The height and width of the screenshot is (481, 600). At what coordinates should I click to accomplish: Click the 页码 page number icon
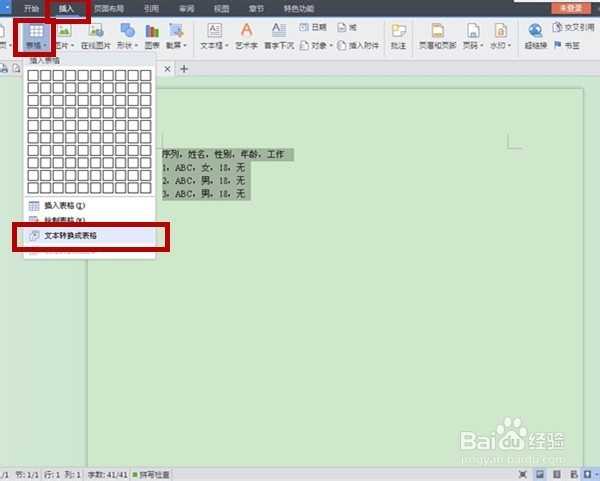[473, 31]
